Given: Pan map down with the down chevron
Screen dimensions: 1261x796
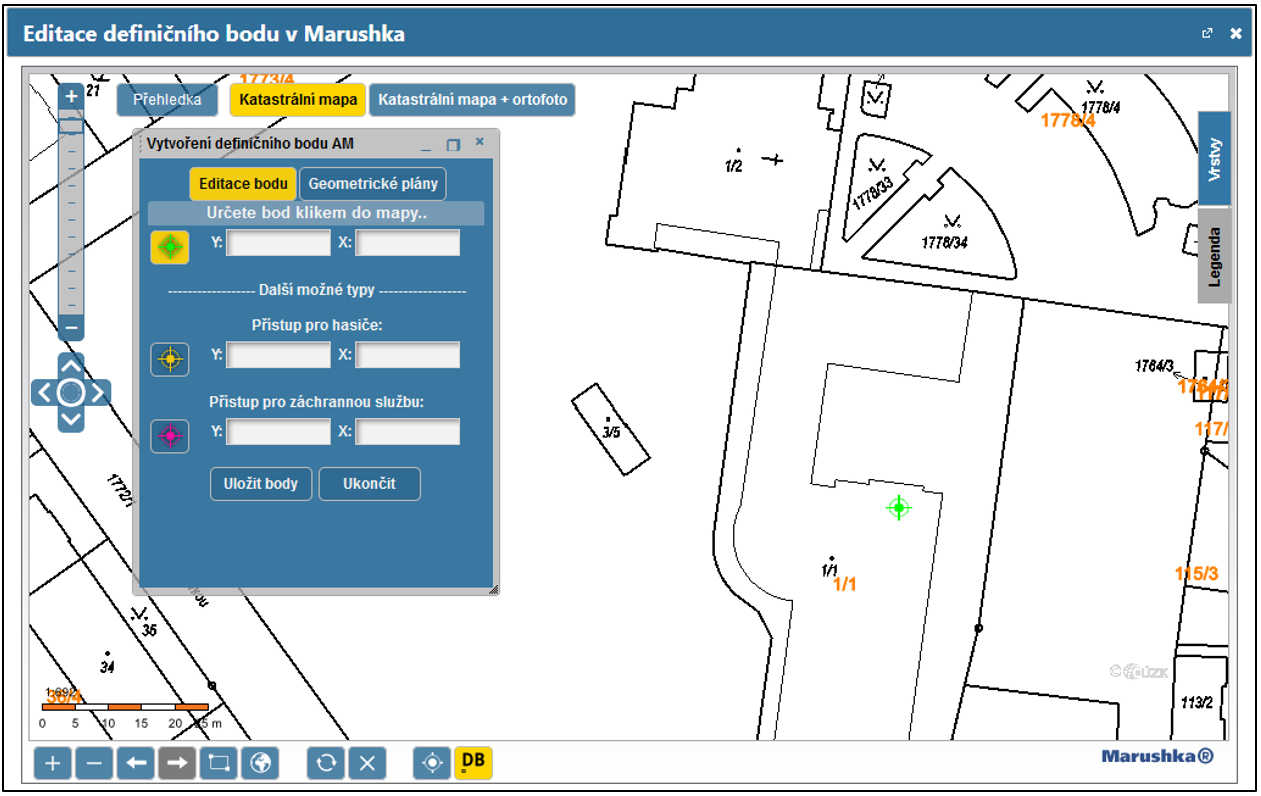Looking at the screenshot, I should (x=71, y=419).
